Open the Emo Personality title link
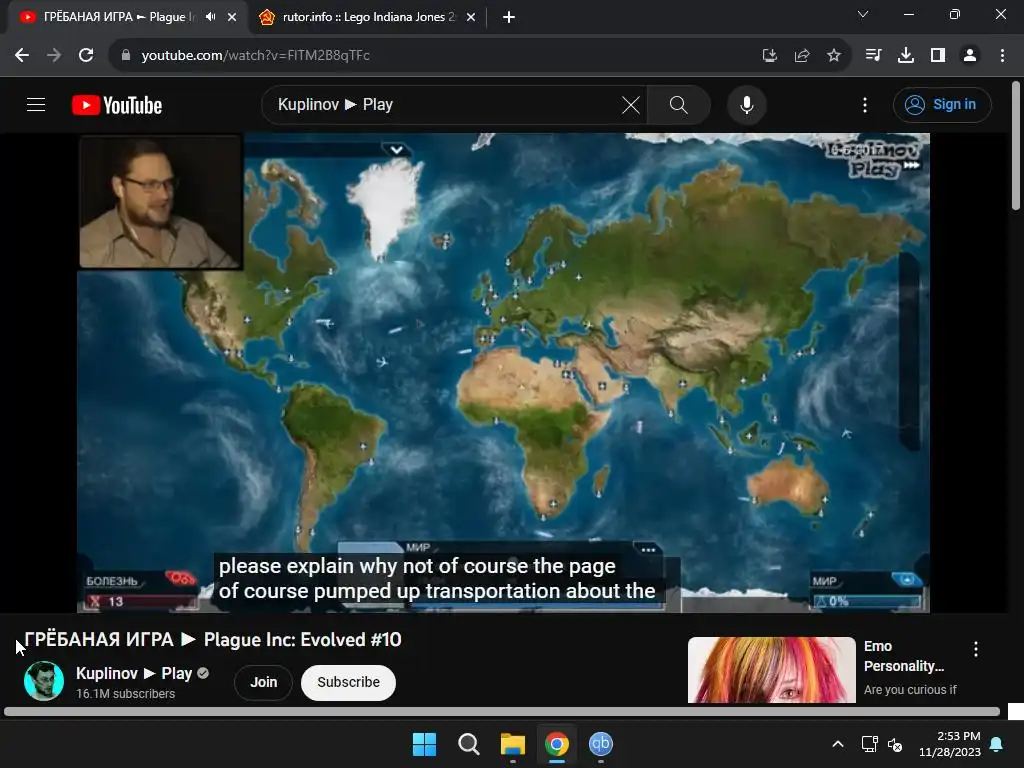 904,656
